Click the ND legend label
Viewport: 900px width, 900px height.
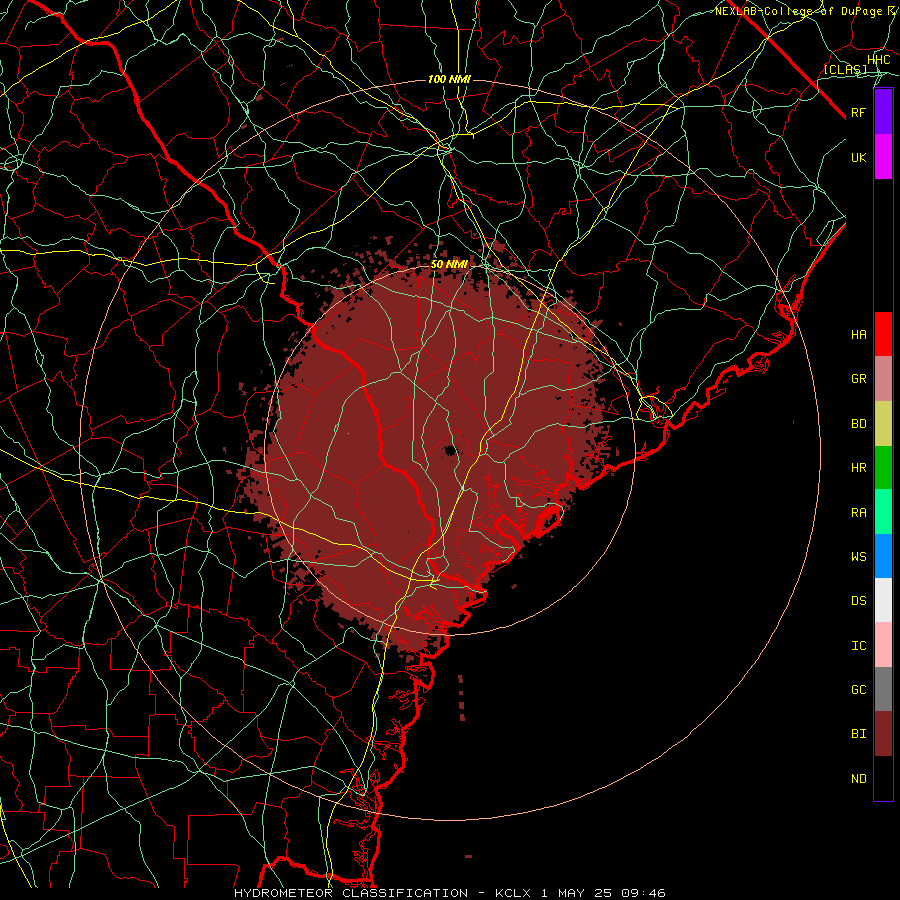(x=858, y=779)
